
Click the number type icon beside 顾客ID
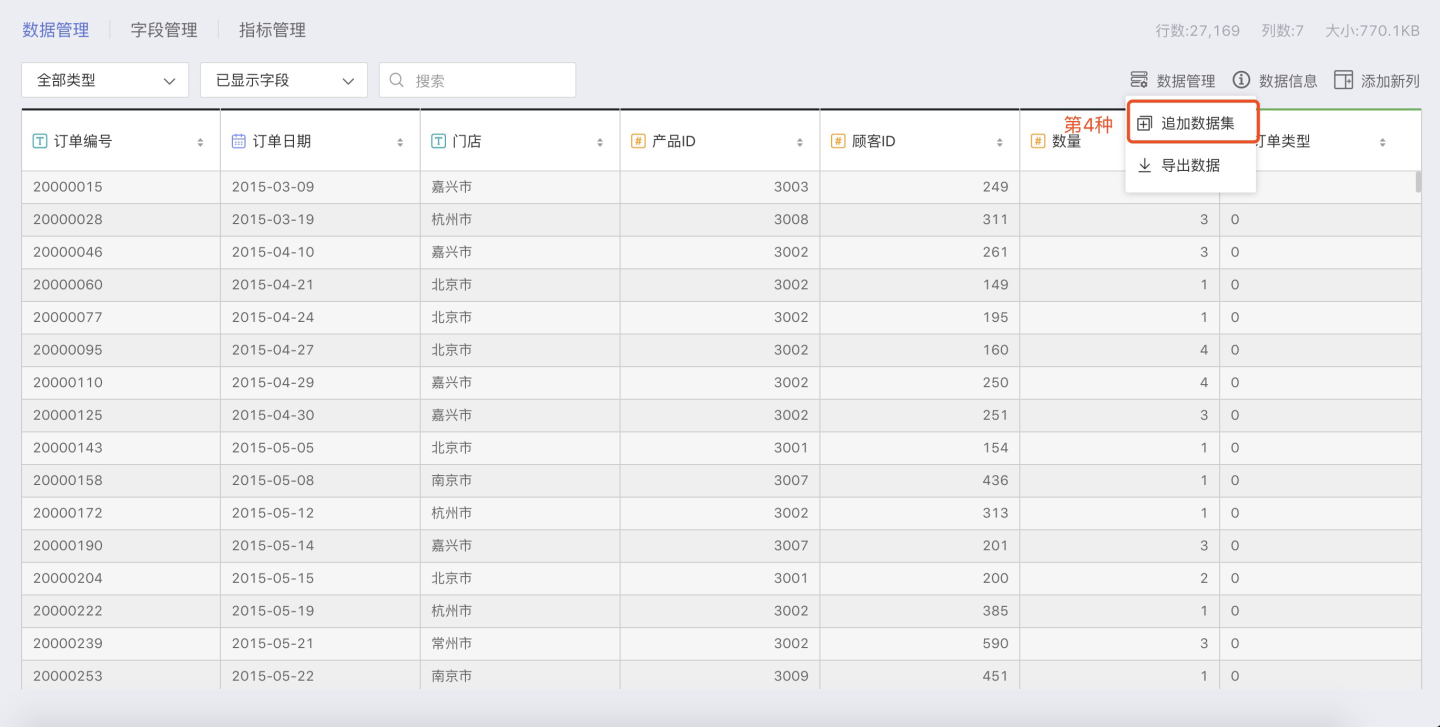838,142
